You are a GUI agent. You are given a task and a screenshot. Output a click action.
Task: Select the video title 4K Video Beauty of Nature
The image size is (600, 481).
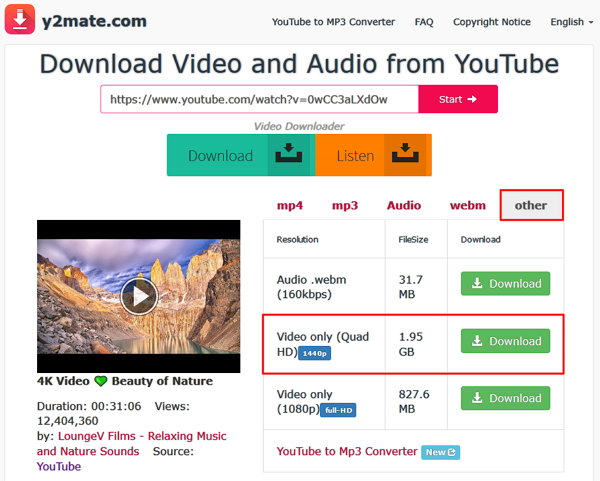click(125, 381)
